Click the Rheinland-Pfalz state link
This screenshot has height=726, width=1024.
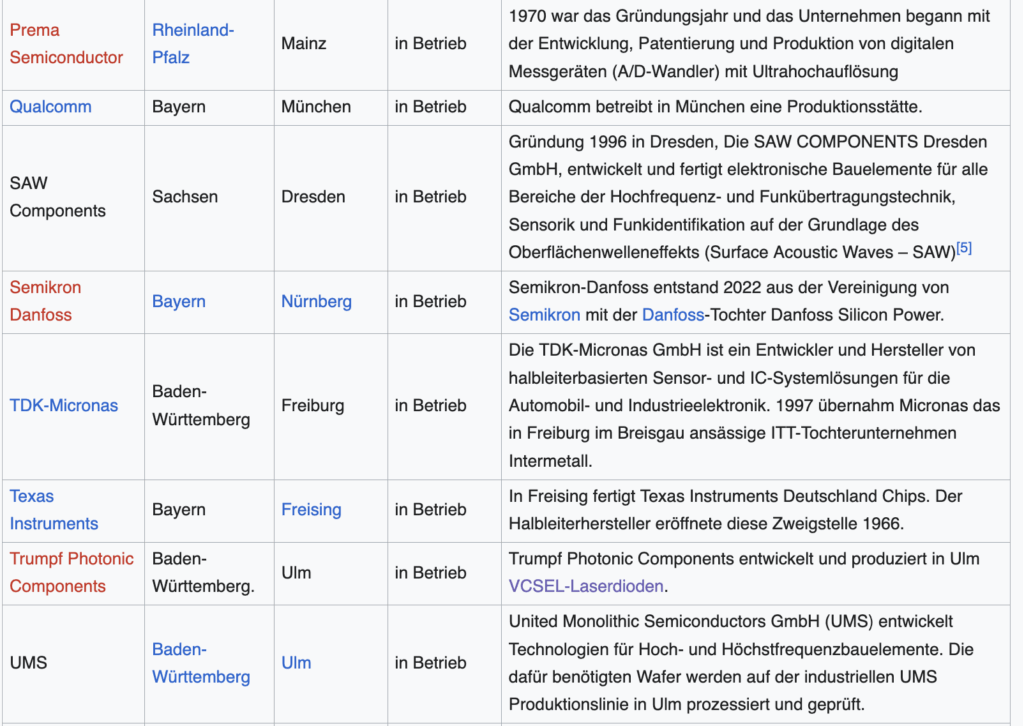click(x=193, y=44)
